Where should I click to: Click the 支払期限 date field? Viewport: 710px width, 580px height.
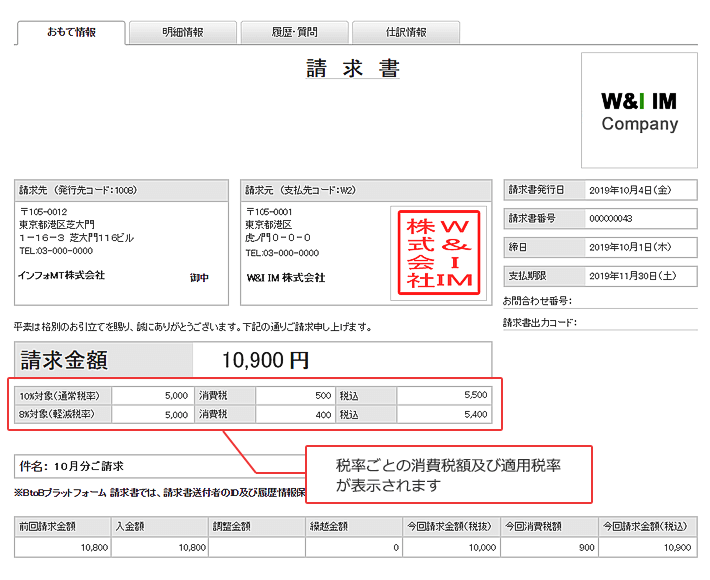tap(641, 275)
